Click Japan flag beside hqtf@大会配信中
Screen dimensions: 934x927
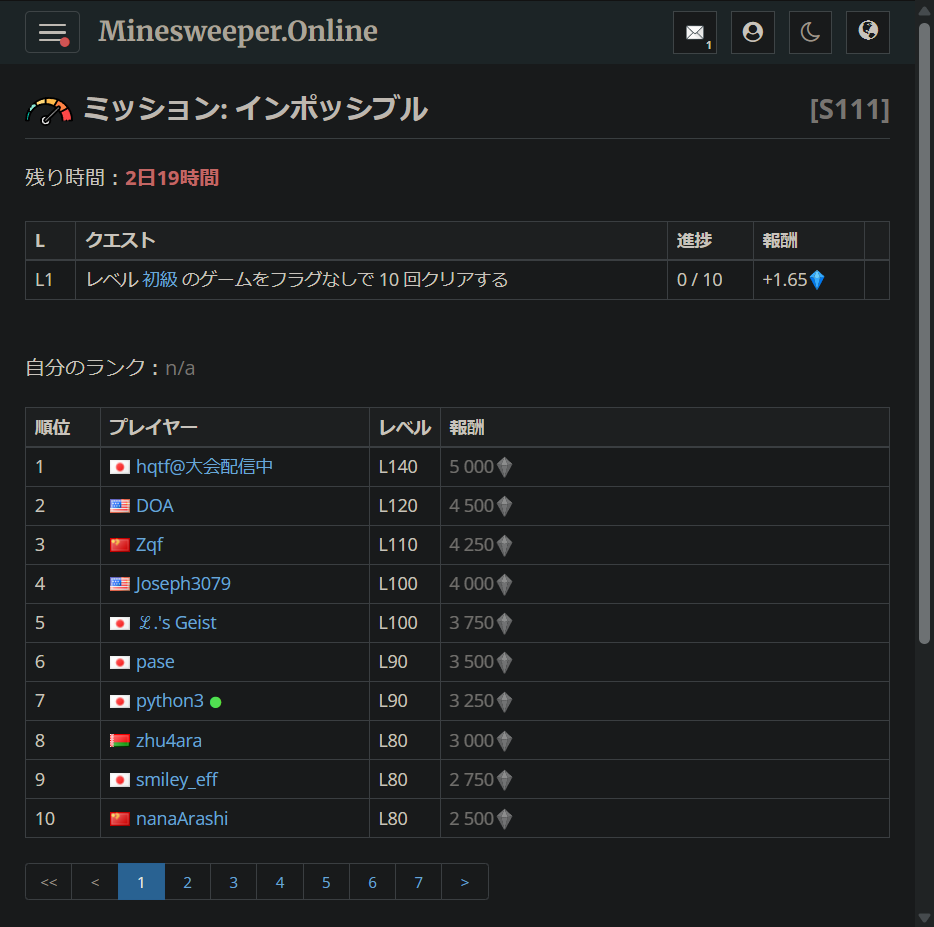[x=120, y=467]
